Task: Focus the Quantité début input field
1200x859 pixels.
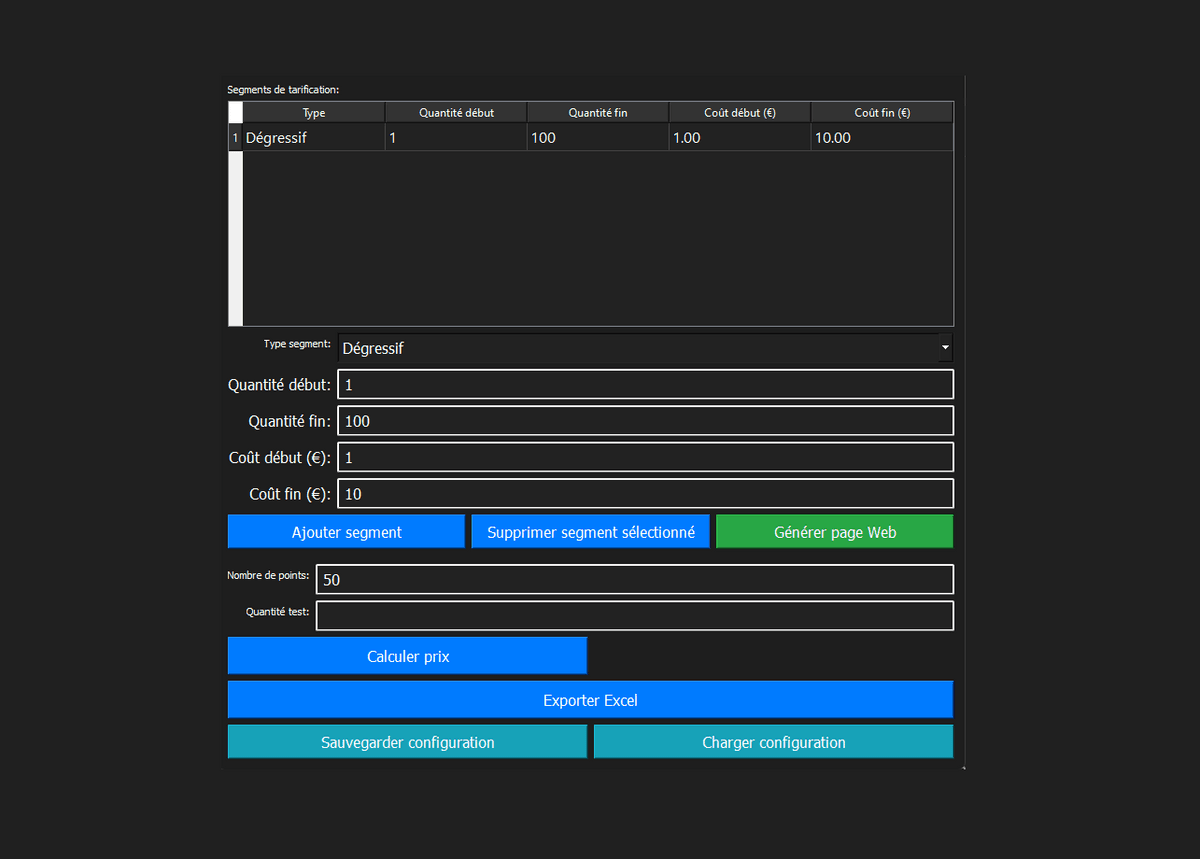Action: (x=645, y=385)
